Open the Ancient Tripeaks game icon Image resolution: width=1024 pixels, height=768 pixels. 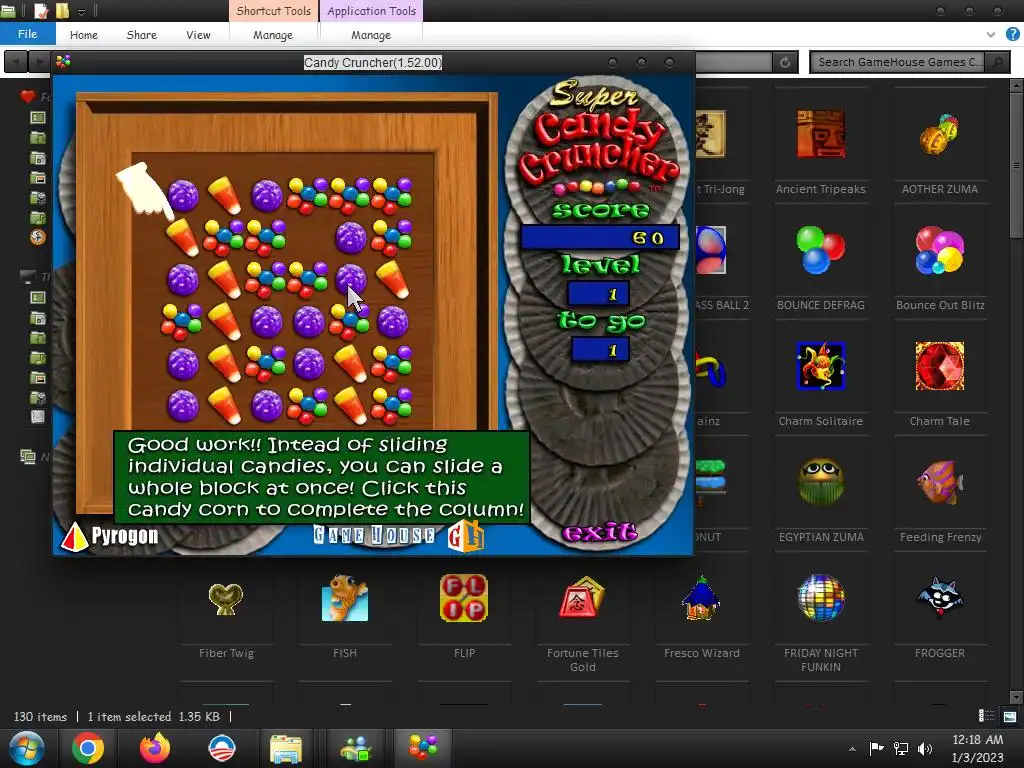point(821,134)
